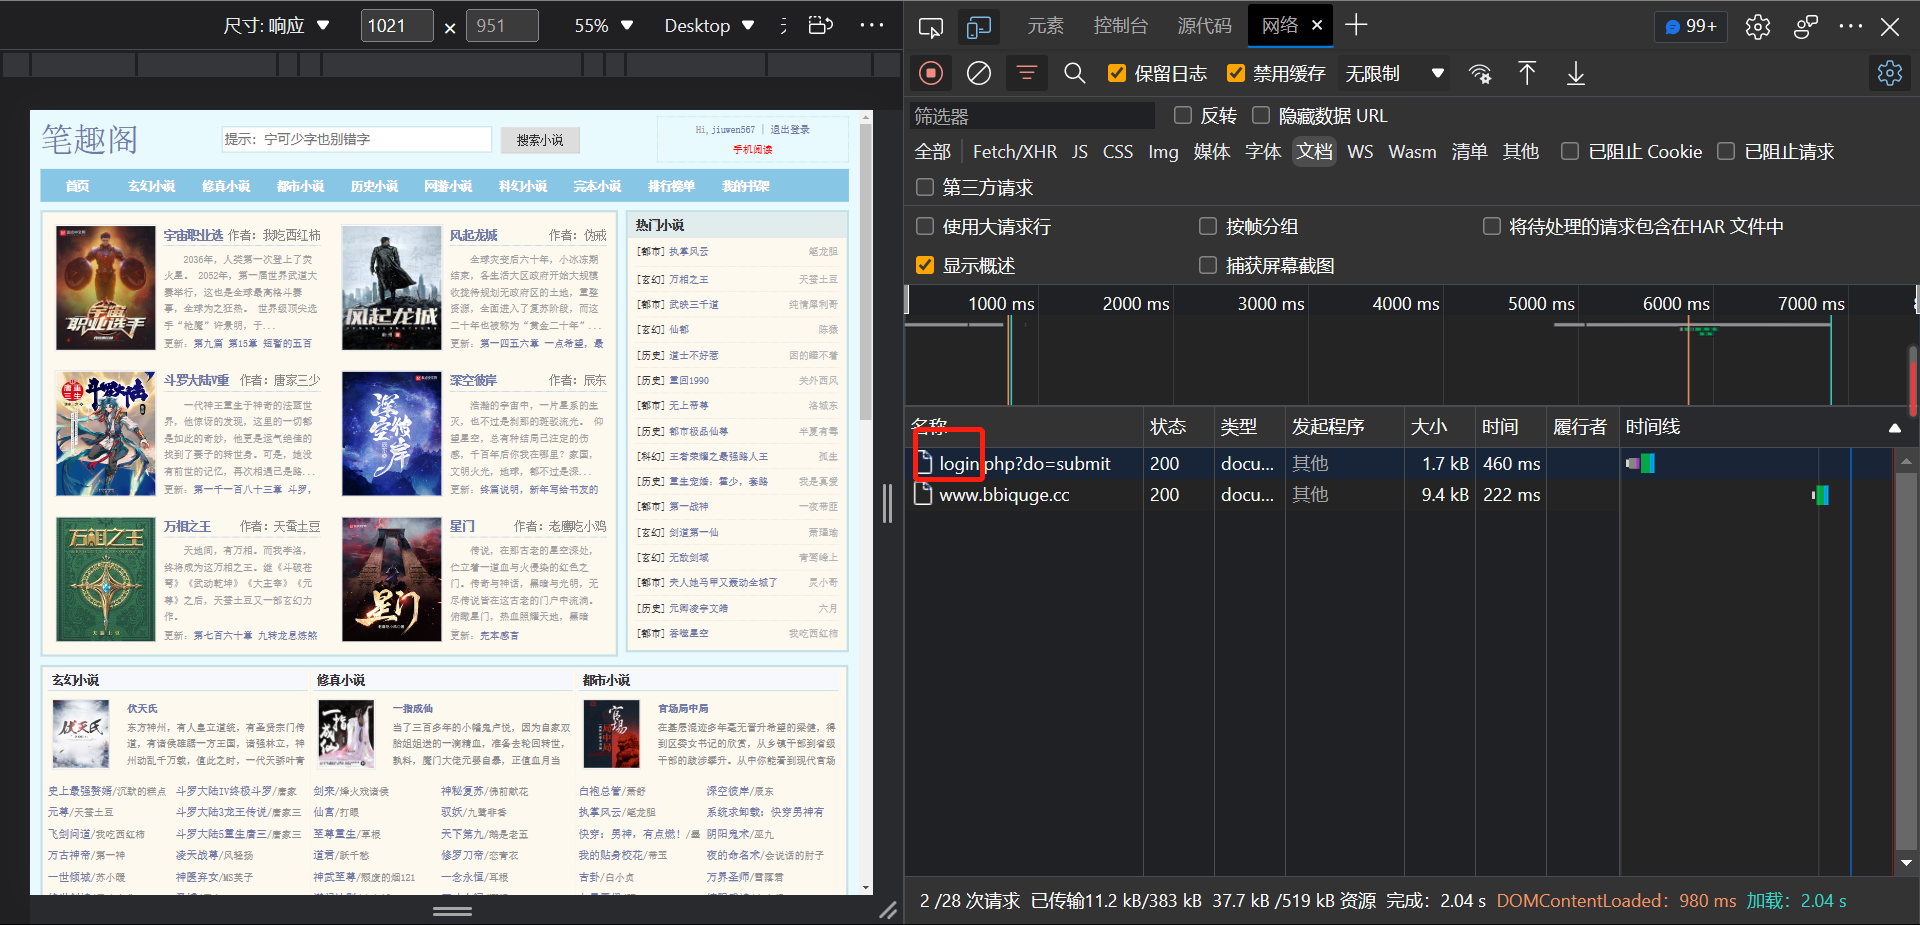Click the 搜索小说 search button
Viewport: 1920px width, 925px height.
pos(540,140)
